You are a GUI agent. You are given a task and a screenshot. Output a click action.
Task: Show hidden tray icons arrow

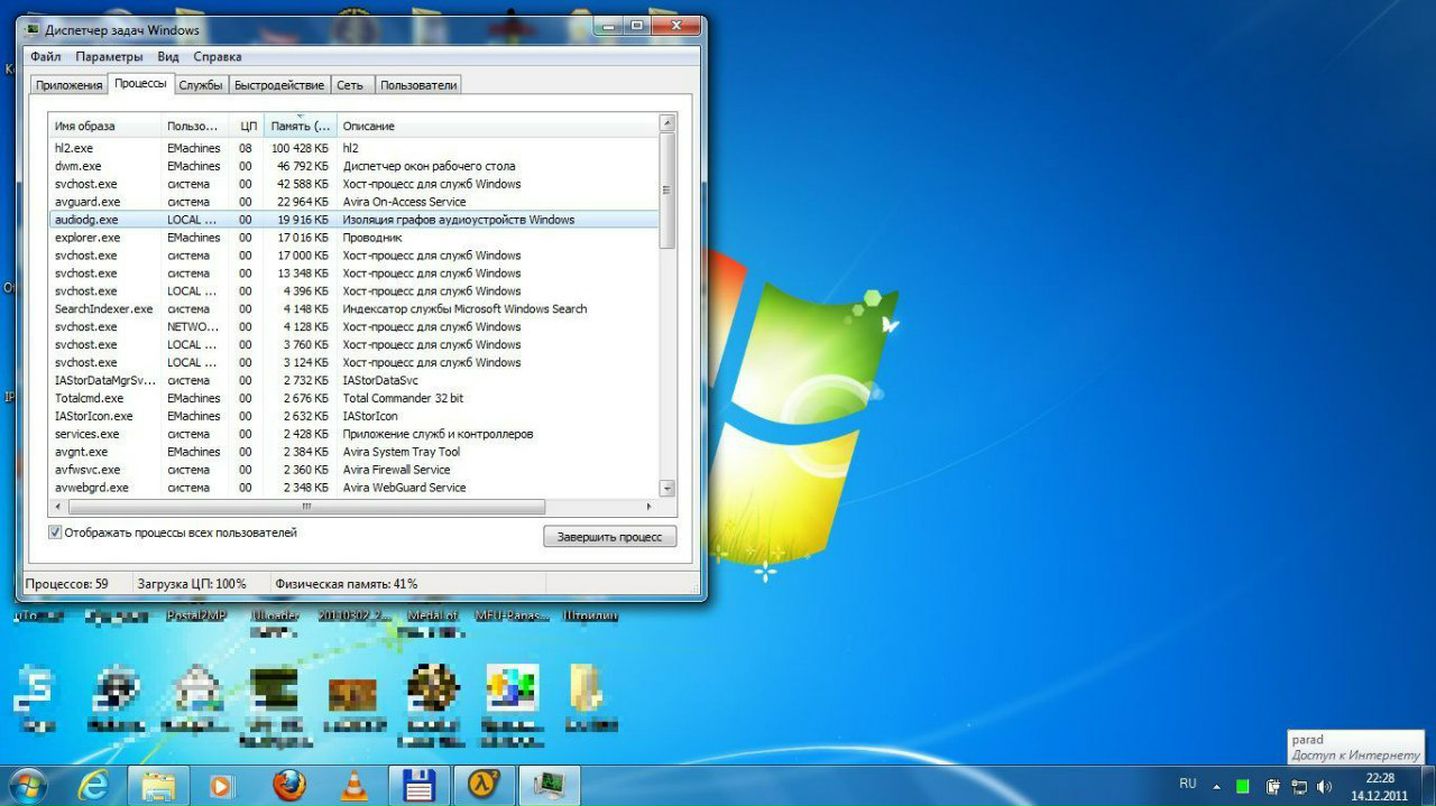point(1217,787)
